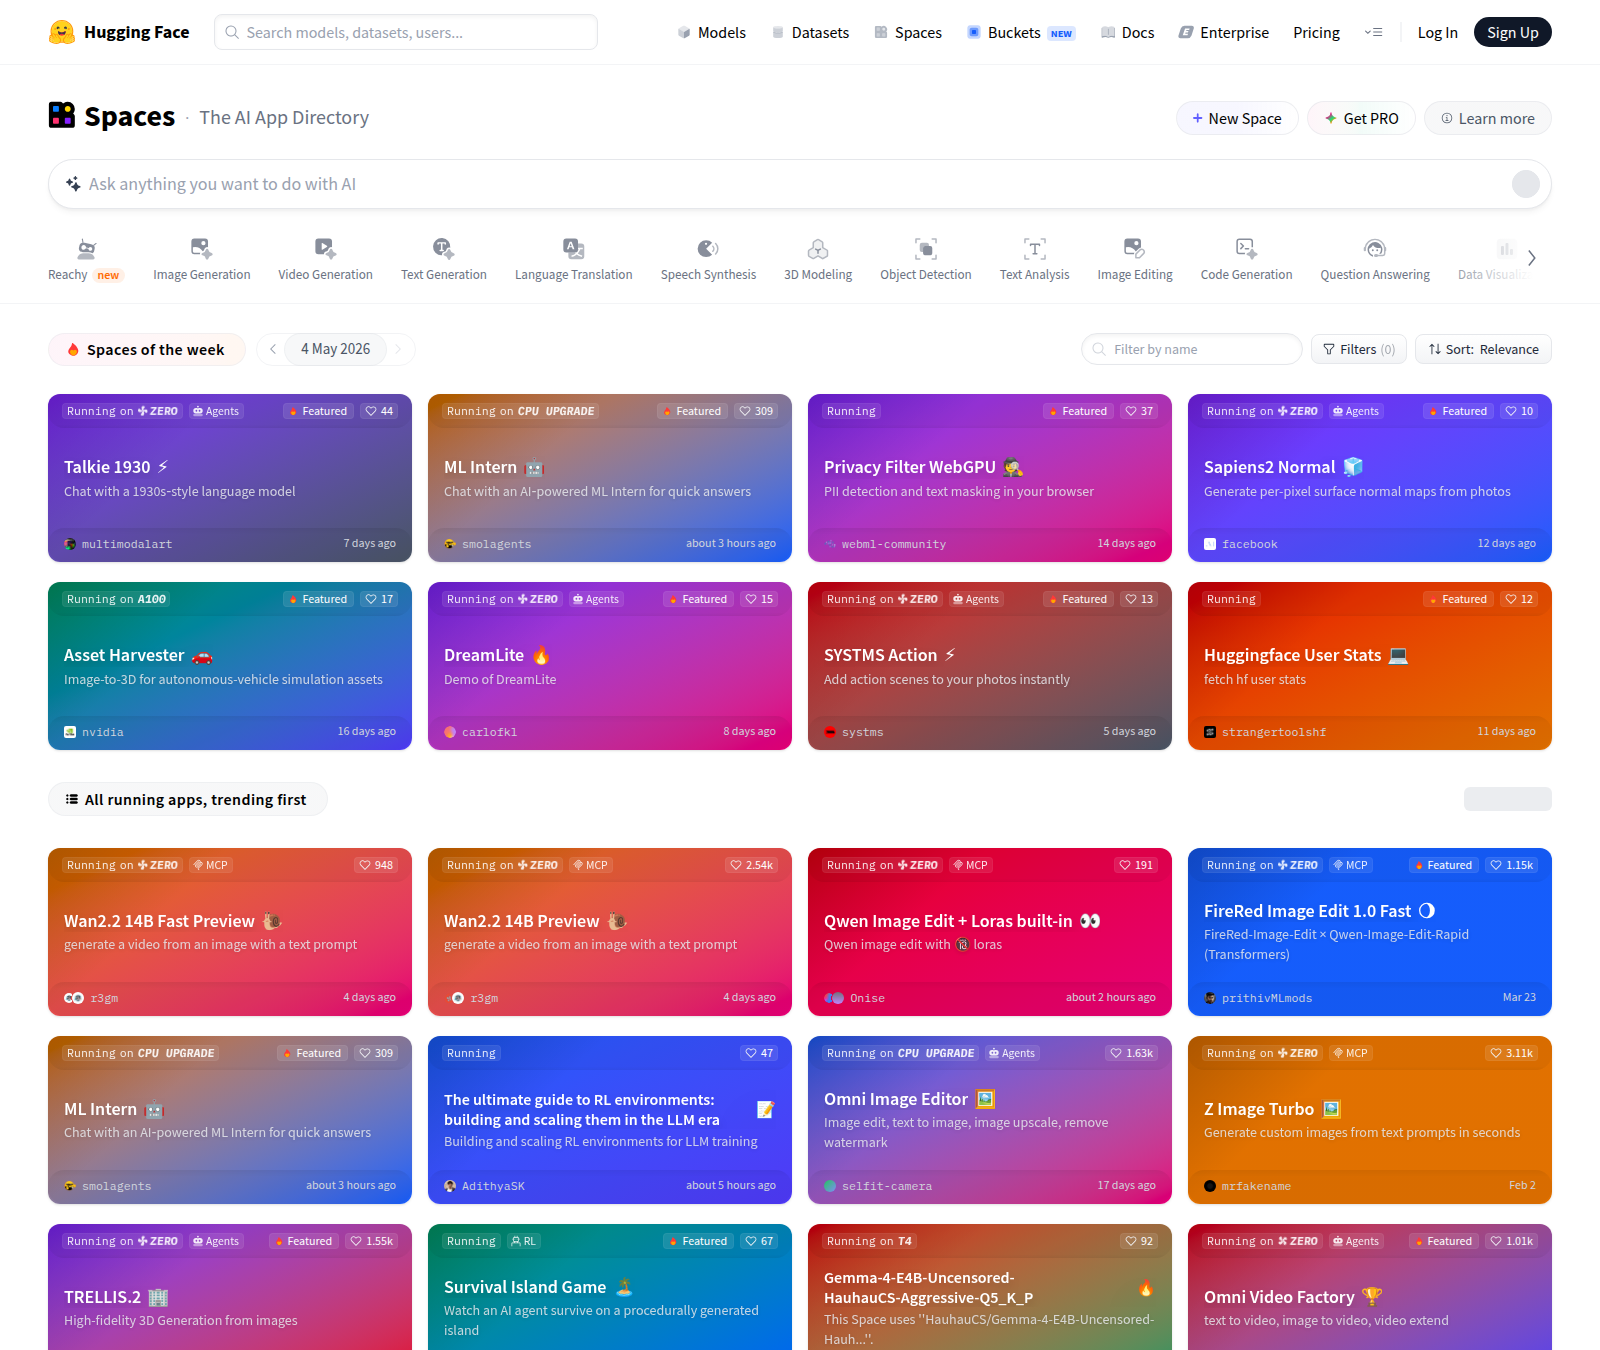Choose the Object Detection category icon
The image size is (1600, 1350).
(926, 249)
